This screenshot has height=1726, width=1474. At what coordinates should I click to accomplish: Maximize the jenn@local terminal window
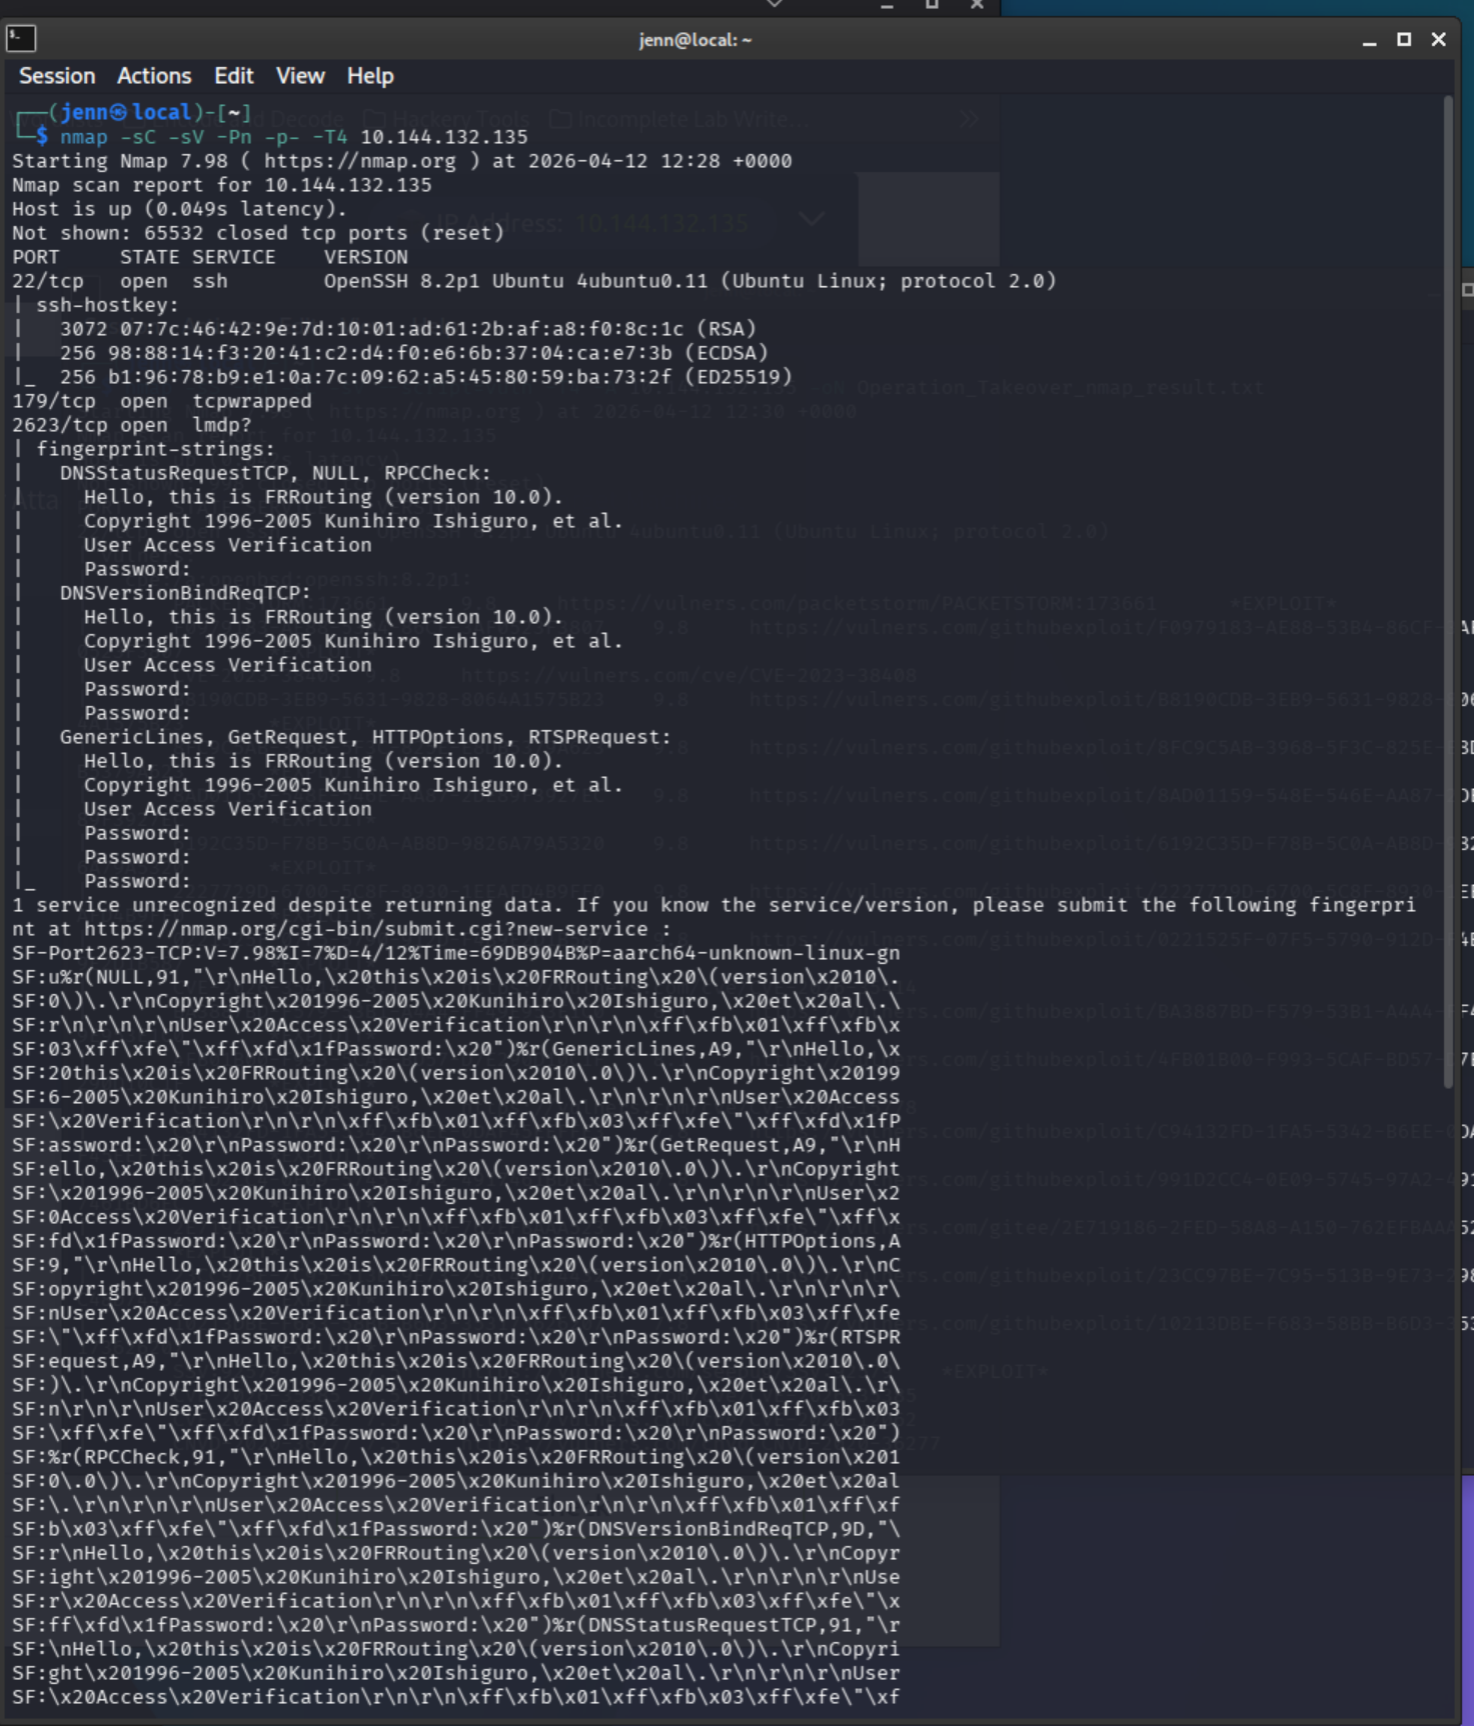1404,39
